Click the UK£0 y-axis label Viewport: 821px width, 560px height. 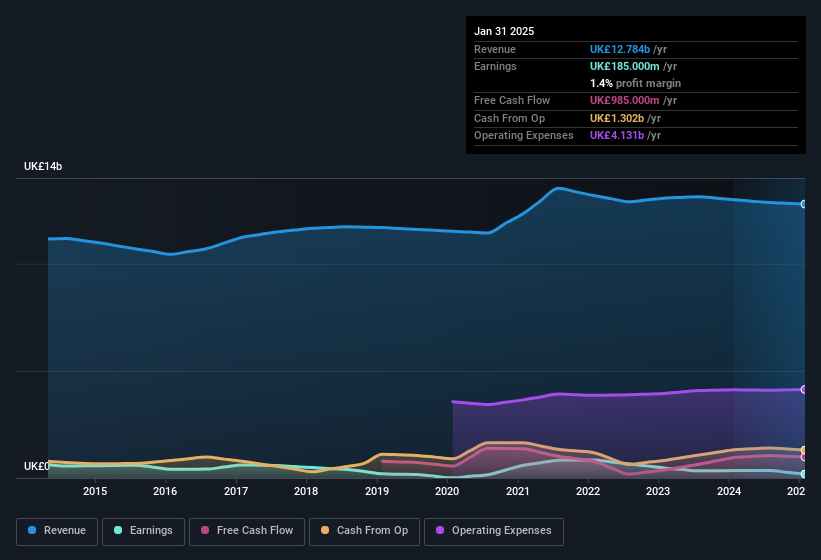pyautogui.click(x=37, y=466)
